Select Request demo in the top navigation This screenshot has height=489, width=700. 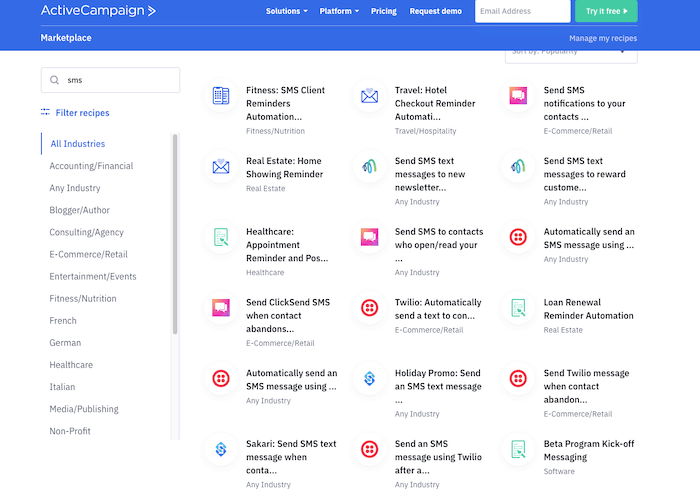435,11
